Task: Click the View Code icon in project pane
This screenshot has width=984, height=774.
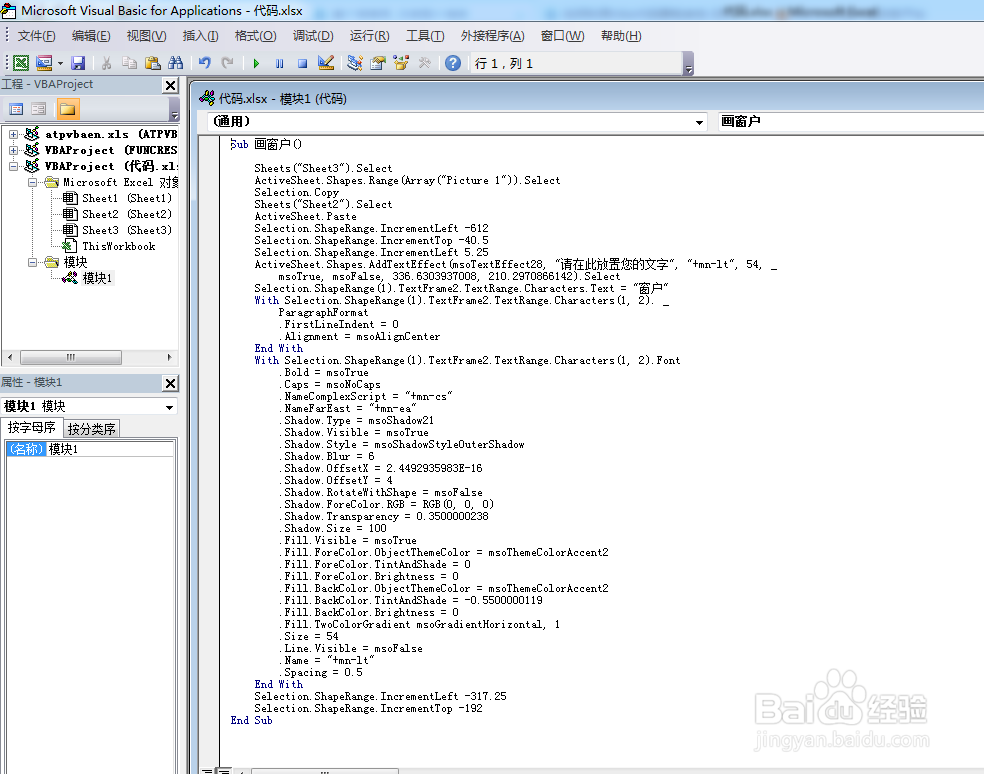Action: click(x=16, y=109)
